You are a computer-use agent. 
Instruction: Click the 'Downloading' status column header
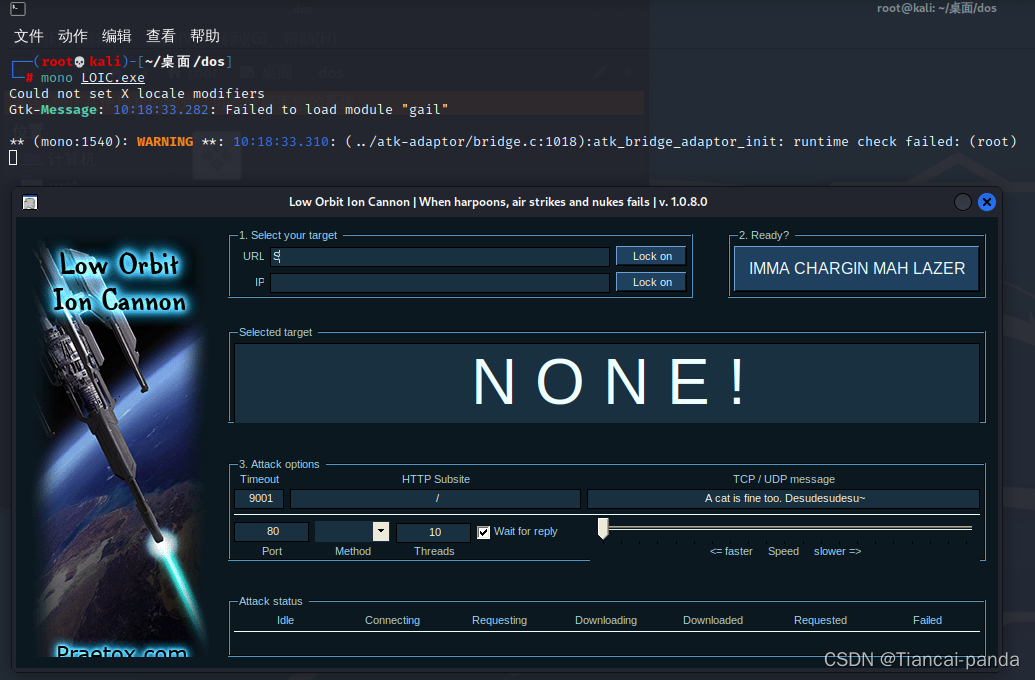coord(606,620)
